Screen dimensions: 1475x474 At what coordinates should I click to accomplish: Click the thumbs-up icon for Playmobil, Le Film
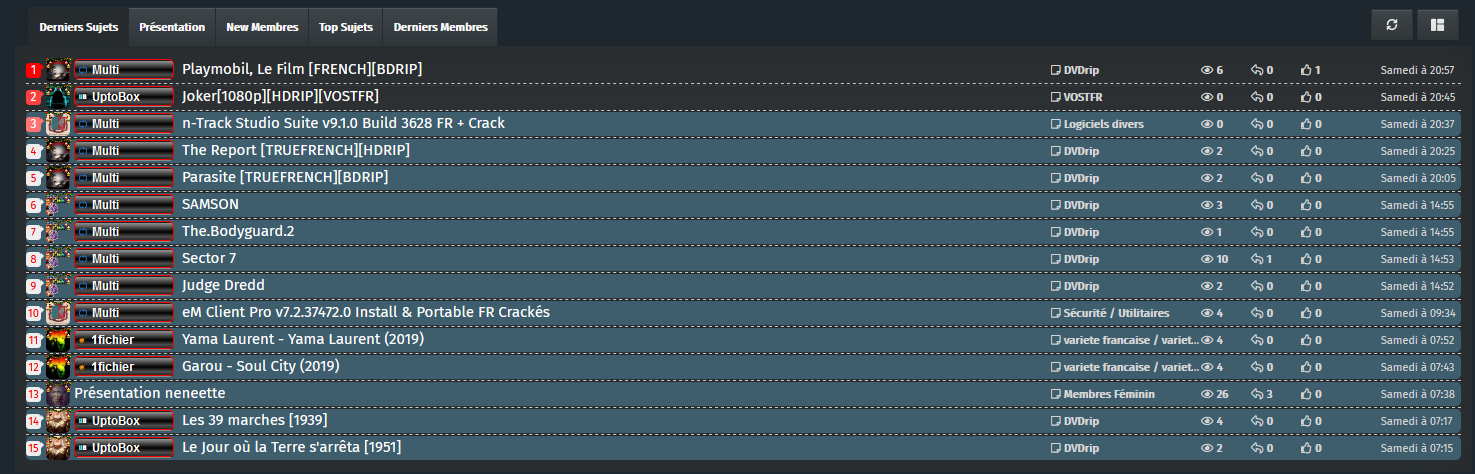click(x=1305, y=70)
